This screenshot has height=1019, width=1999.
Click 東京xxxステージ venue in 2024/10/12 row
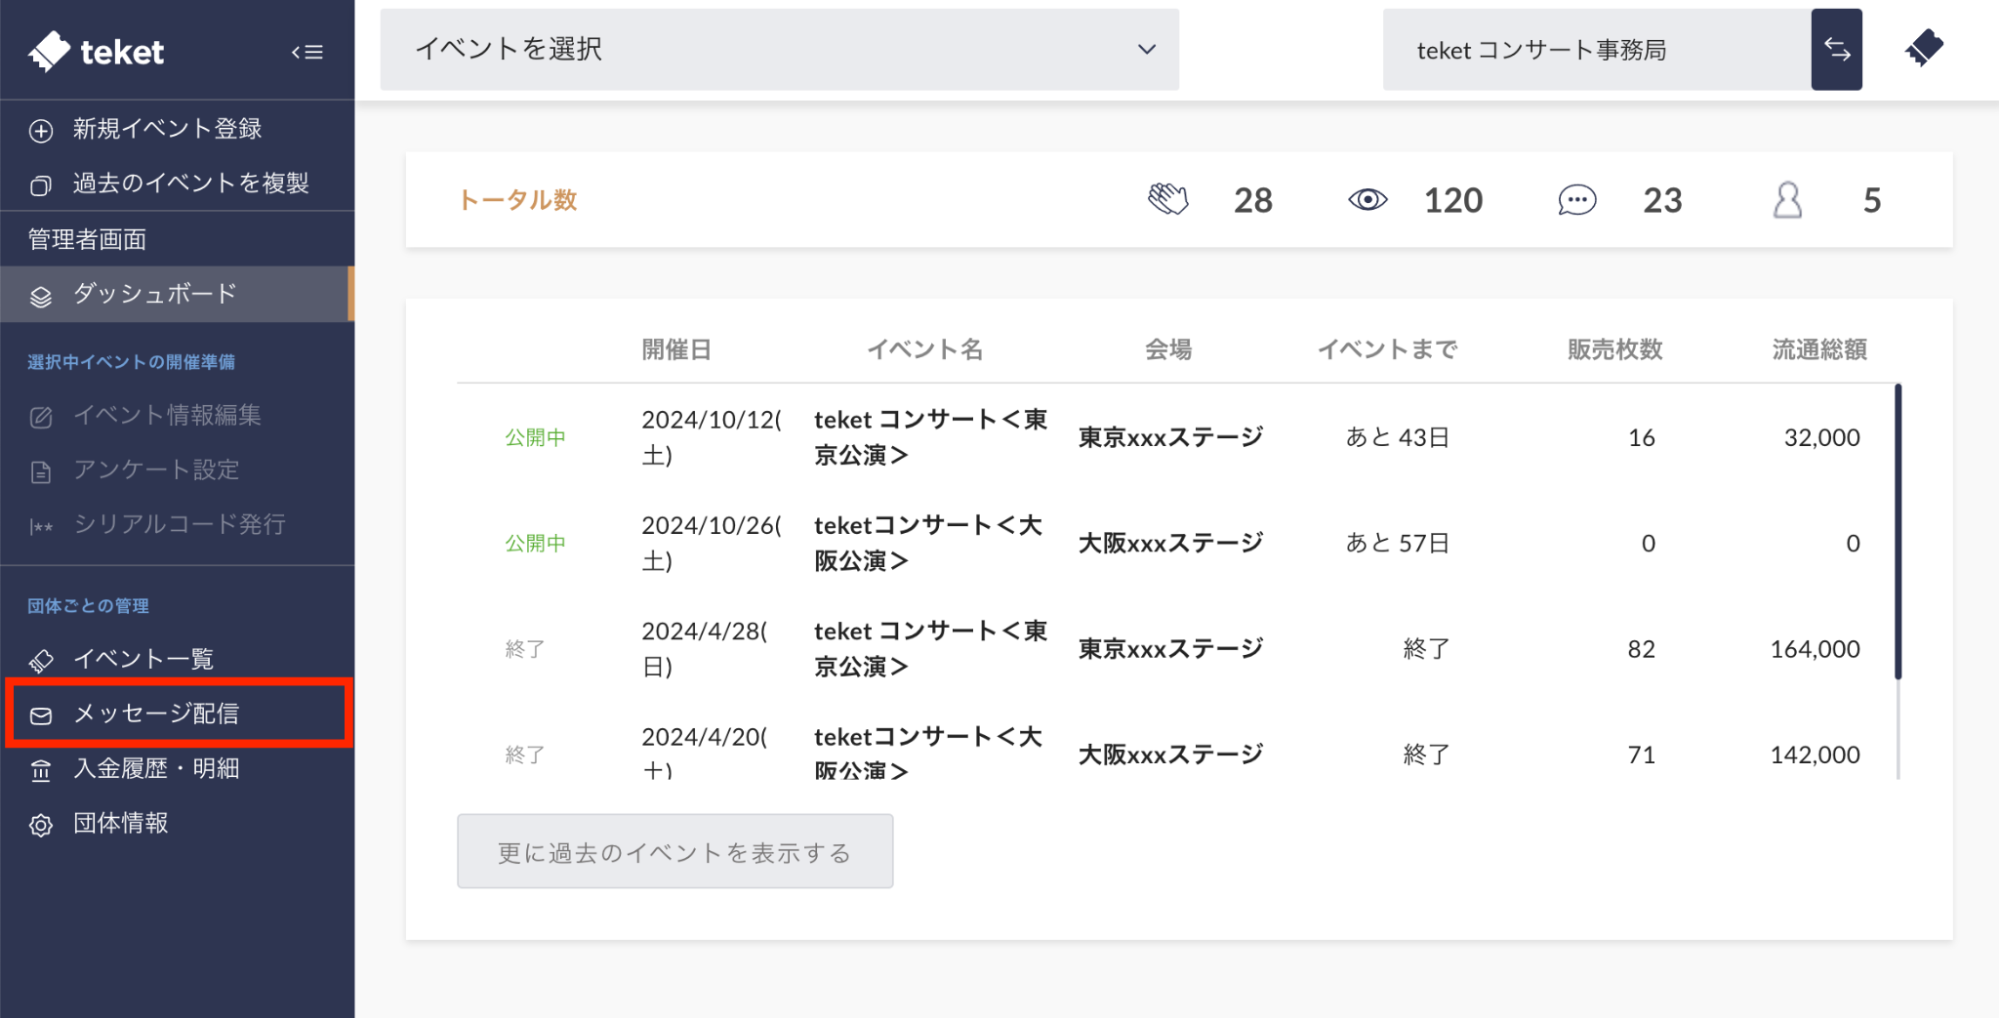click(x=1171, y=437)
